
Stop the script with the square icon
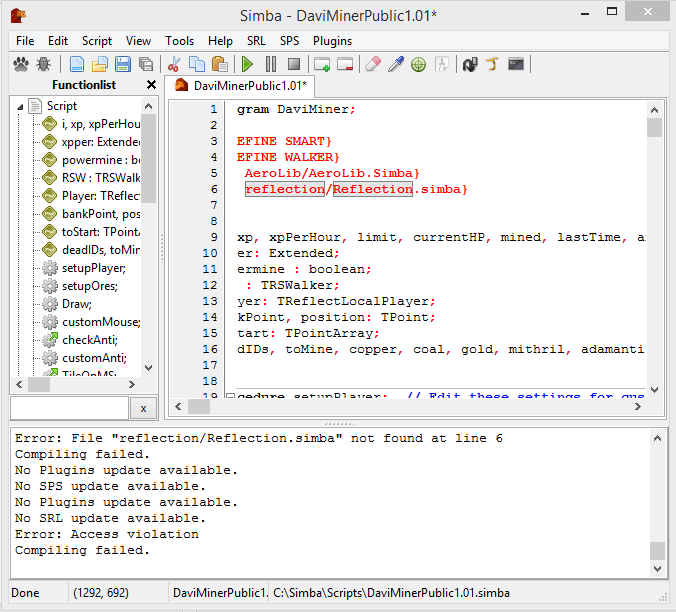click(294, 65)
